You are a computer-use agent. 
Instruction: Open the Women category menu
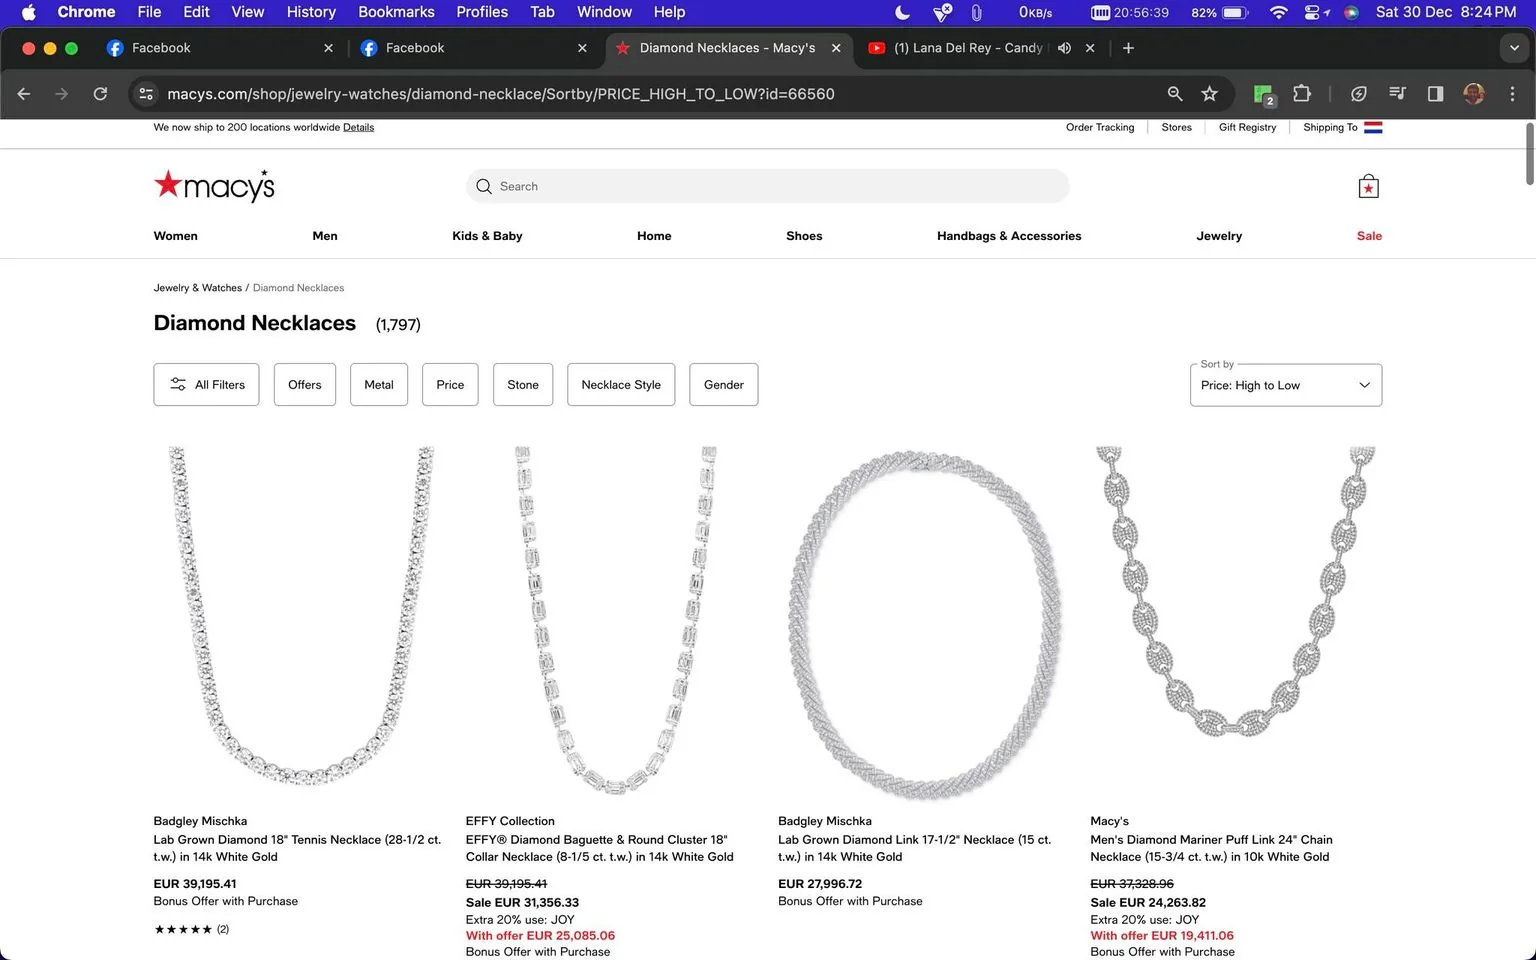coord(175,236)
